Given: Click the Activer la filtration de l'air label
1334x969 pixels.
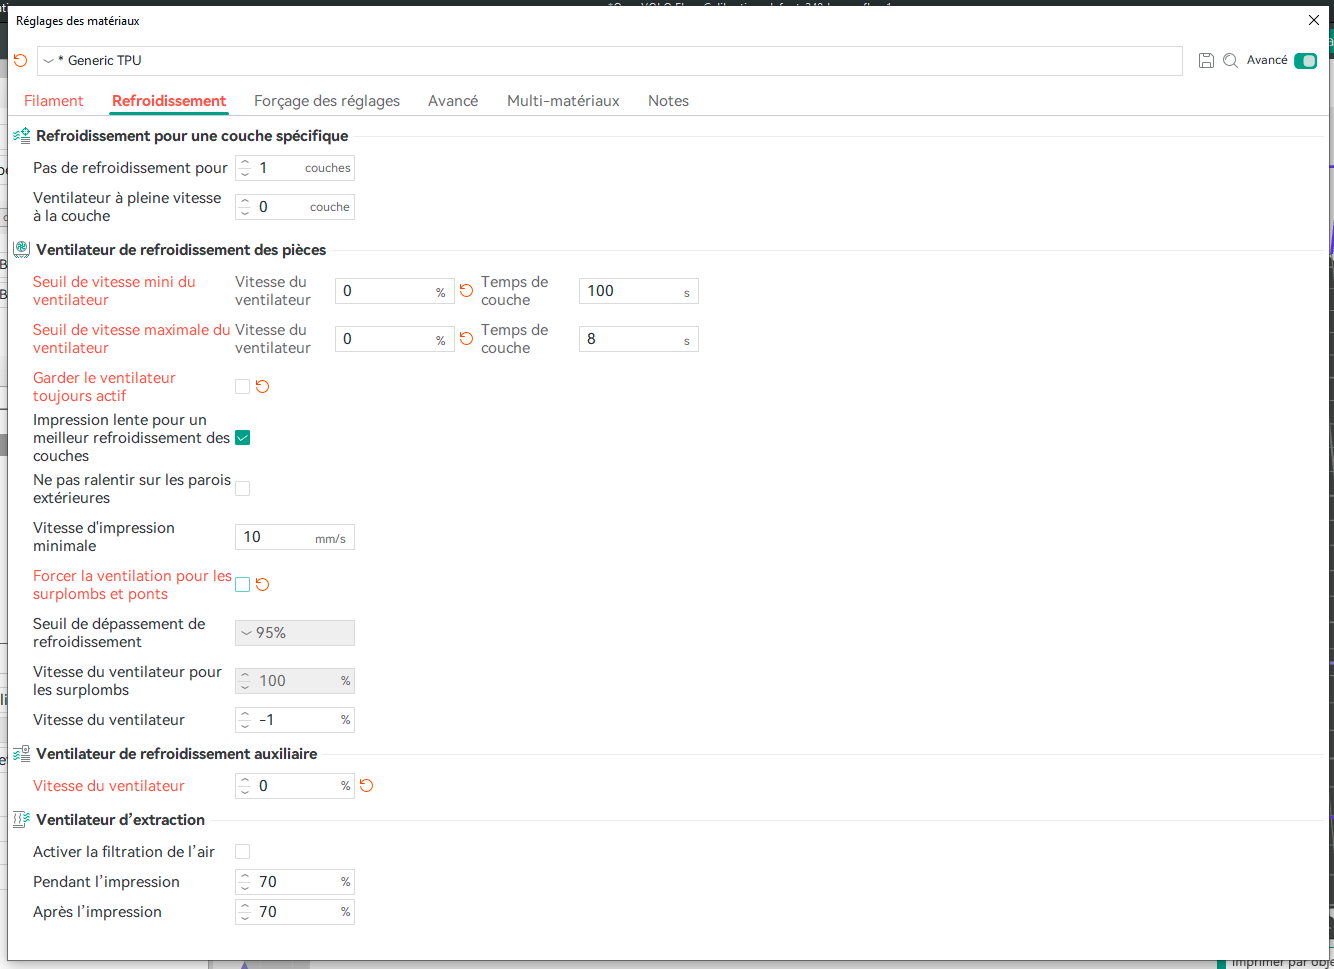Looking at the screenshot, I should point(124,852).
